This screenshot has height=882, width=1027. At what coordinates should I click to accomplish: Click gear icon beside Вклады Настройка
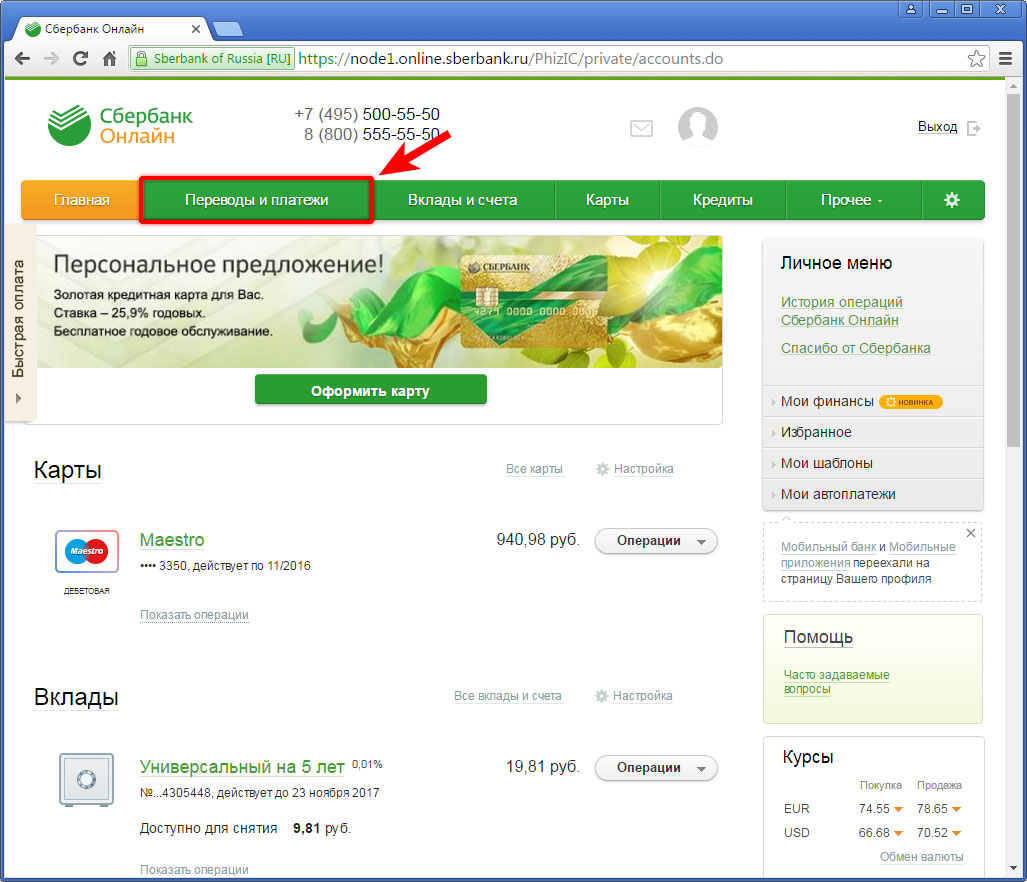[601, 696]
